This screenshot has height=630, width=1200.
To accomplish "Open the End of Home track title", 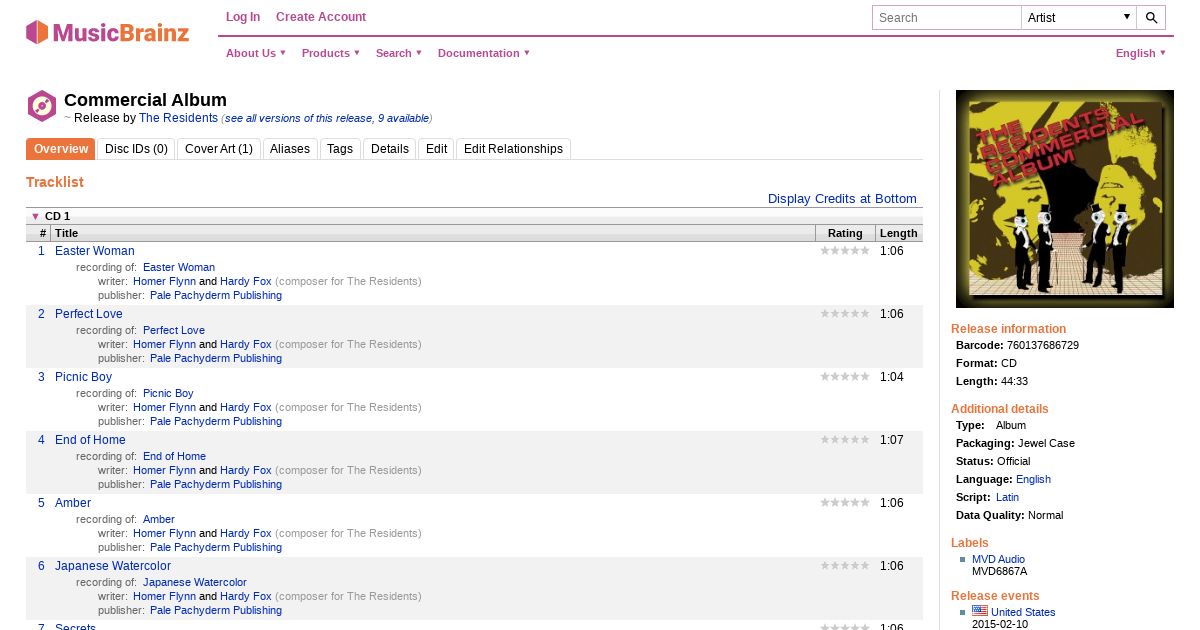I will (91, 440).
